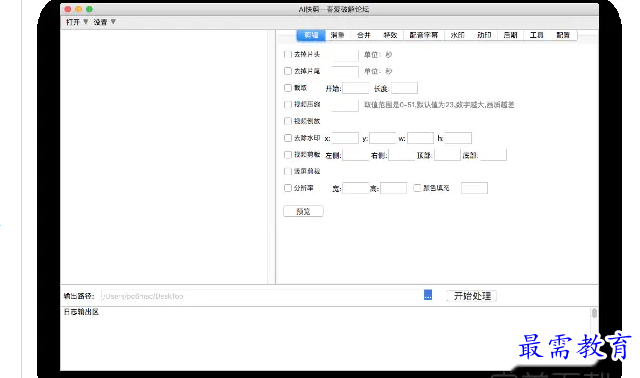Screen dimensions: 640x378
Task: Enable the 去掉片尾 checkbox
Action: pos(288,71)
